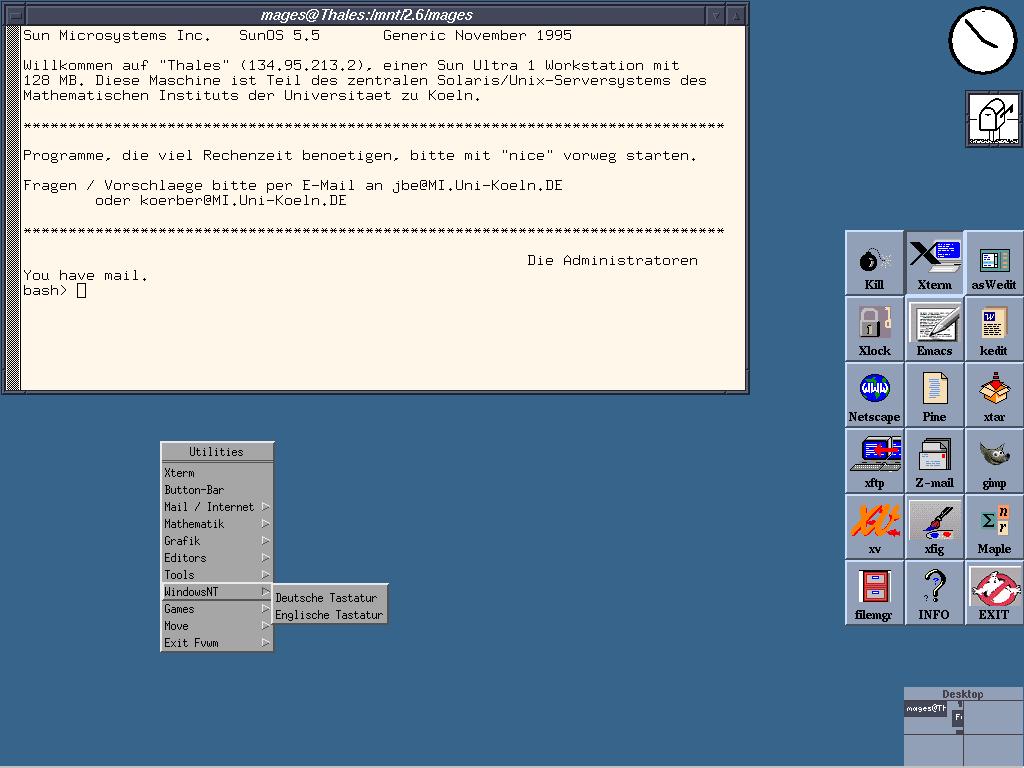Click the terminal window's left scrollbar
The height and width of the screenshot is (768, 1024).
pyautogui.click(x=14, y=210)
